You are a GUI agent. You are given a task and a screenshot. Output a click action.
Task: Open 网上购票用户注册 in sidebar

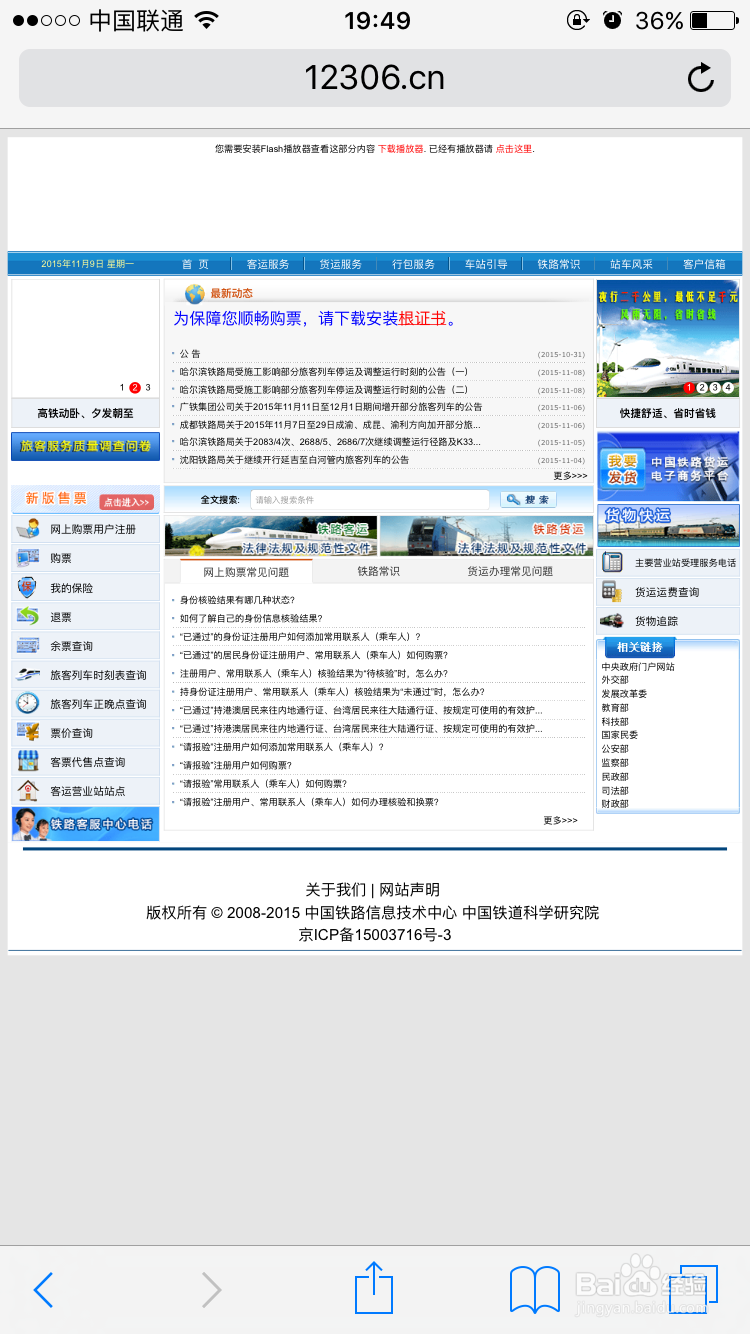(86, 529)
